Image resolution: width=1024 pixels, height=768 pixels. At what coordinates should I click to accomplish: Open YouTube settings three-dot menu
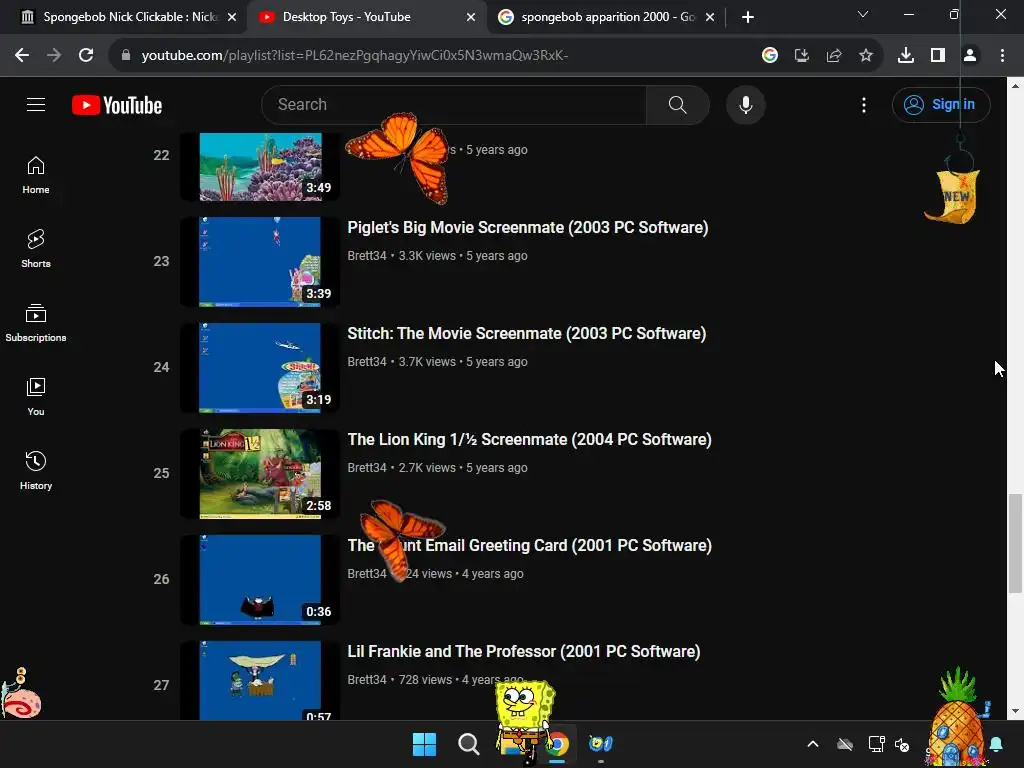[863, 104]
